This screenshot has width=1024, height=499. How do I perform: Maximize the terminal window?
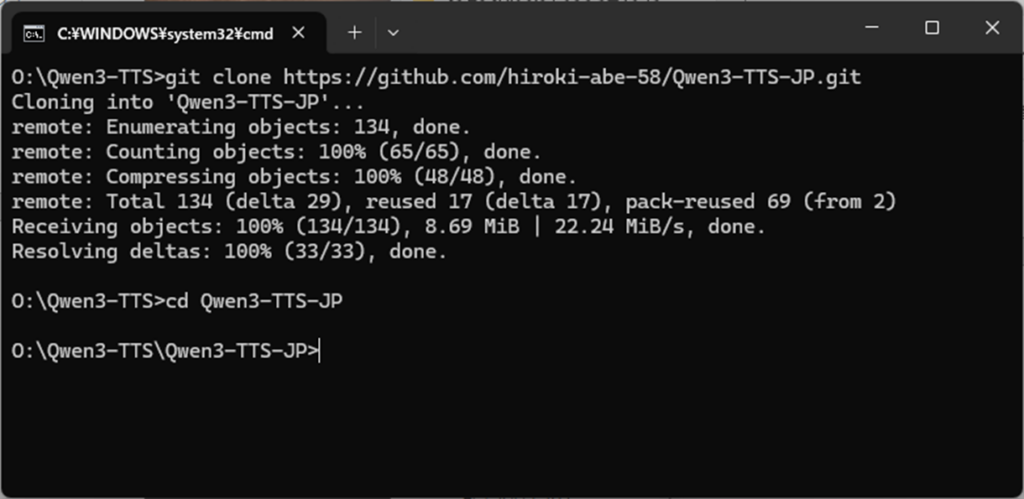click(931, 28)
